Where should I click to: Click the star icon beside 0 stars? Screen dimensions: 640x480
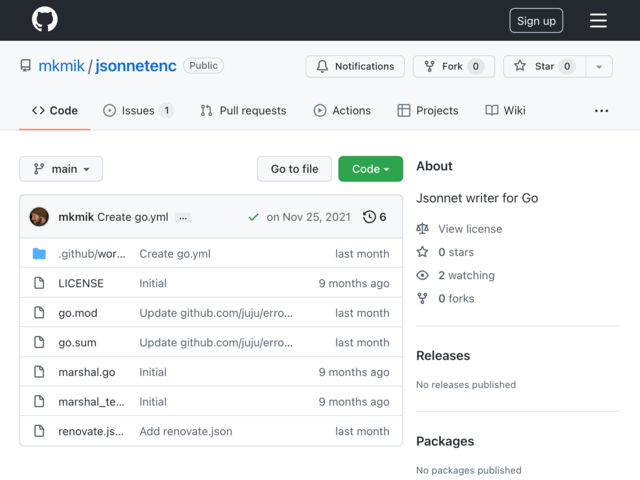(x=422, y=252)
